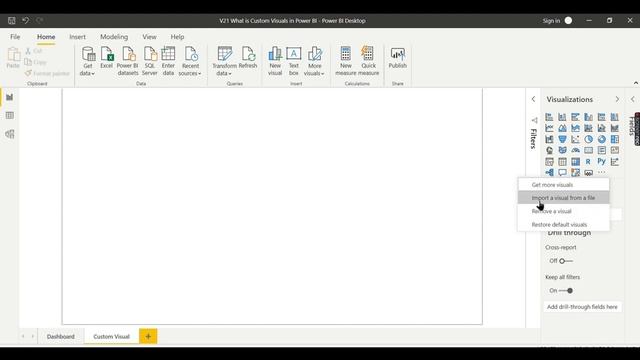Select the Table visual
The height and width of the screenshot is (360, 640).
pos(562,162)
